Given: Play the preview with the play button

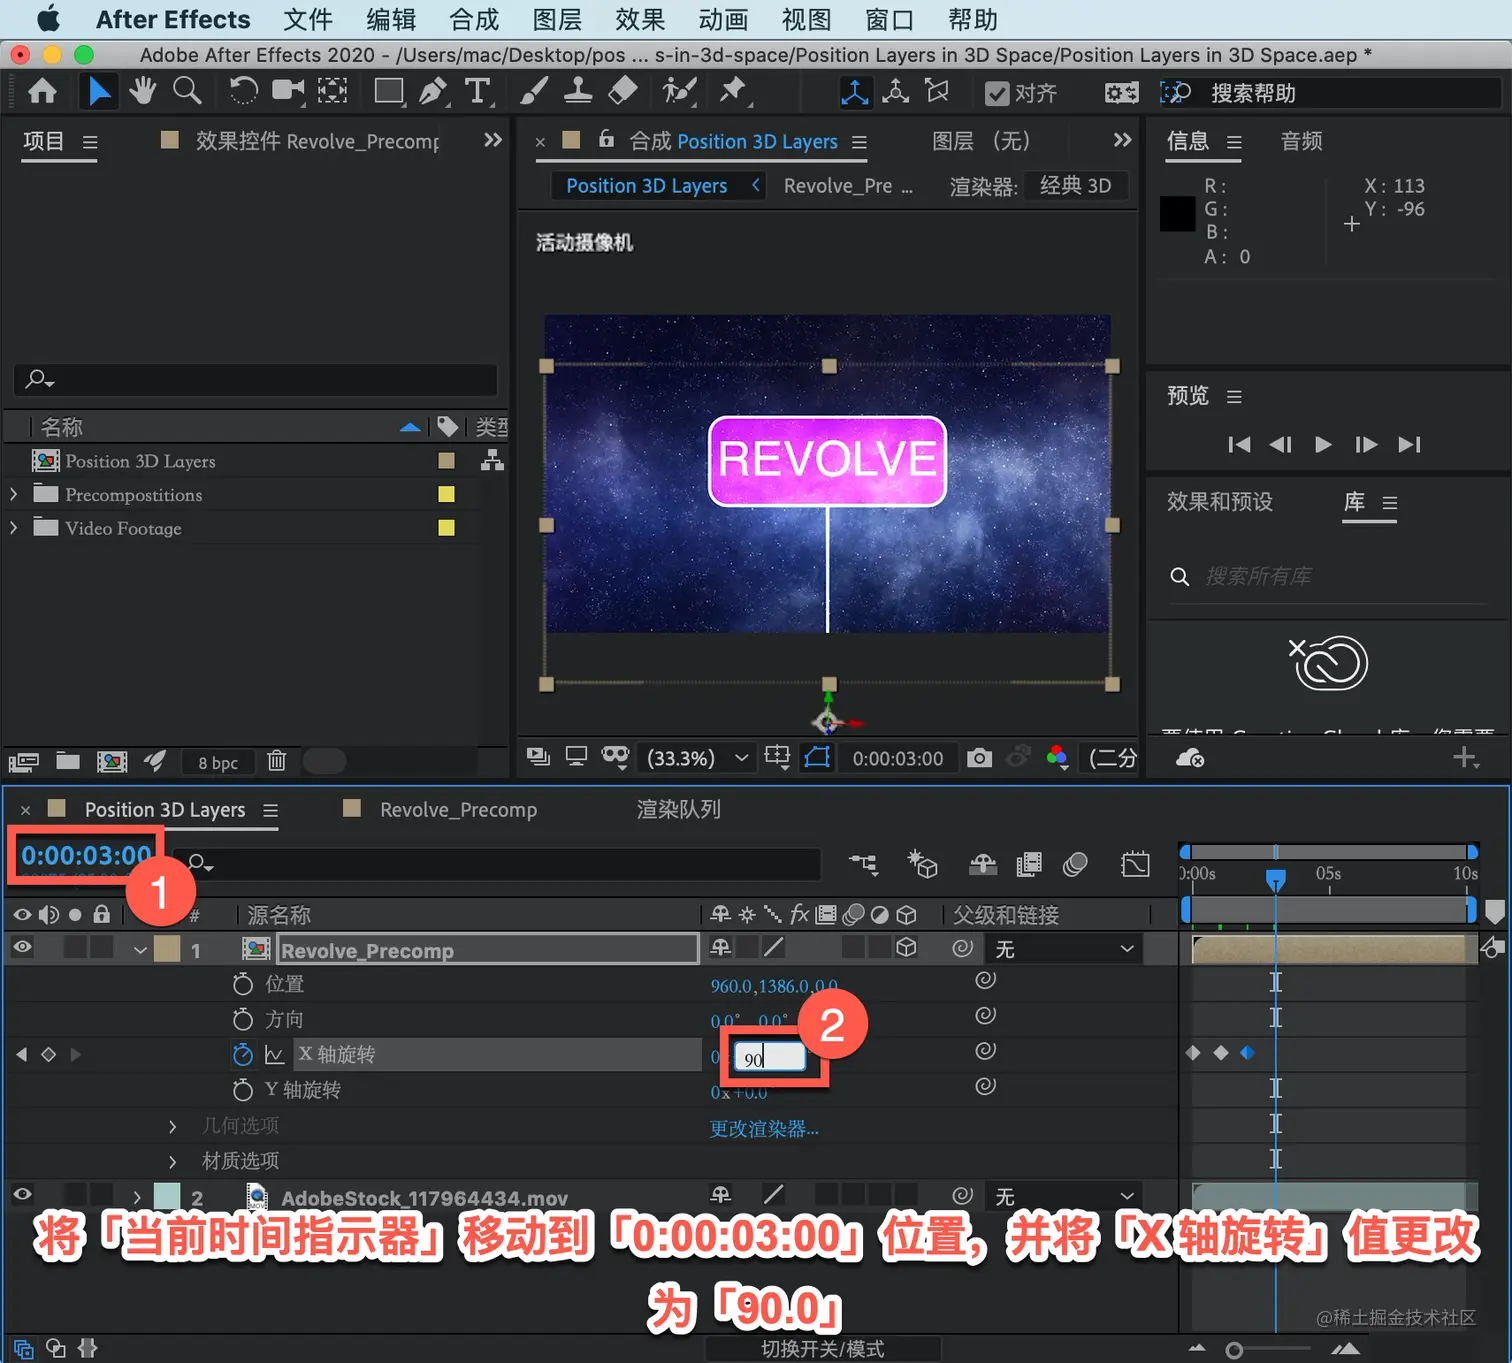Looking at the screenshot, I should (x=1323, y=444).
